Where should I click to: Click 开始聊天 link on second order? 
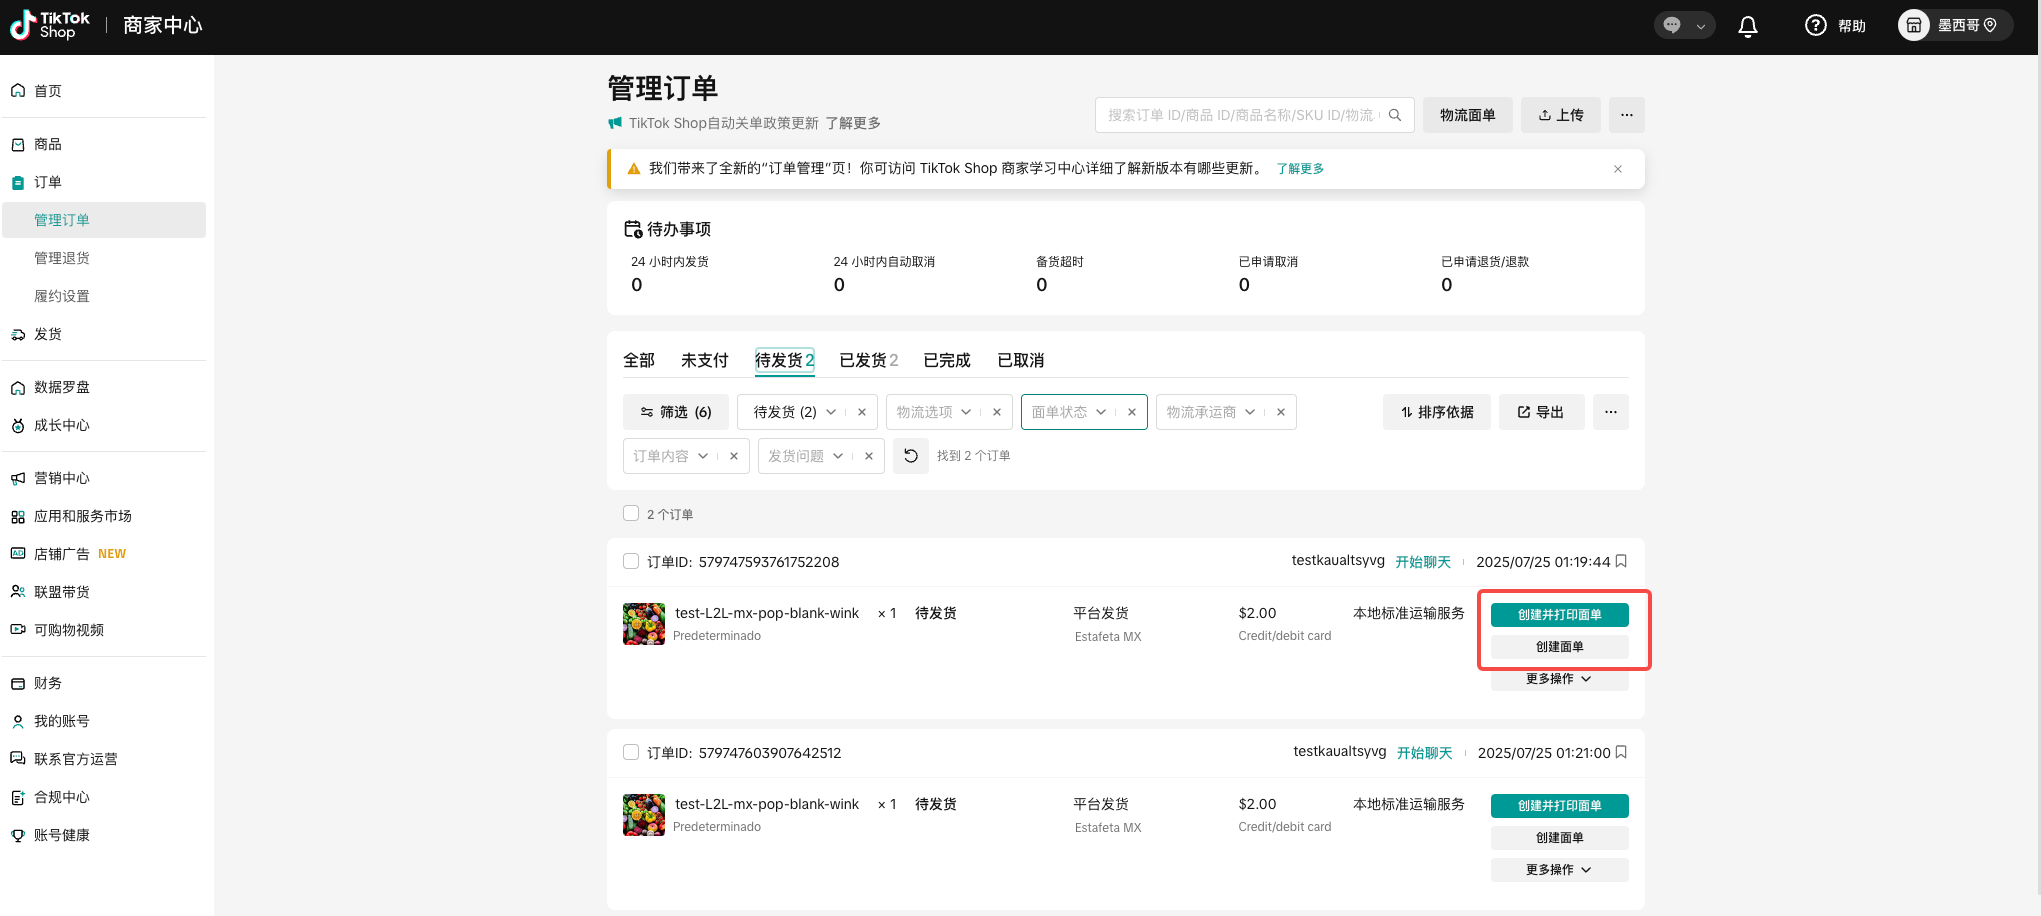coord(1424,753)
